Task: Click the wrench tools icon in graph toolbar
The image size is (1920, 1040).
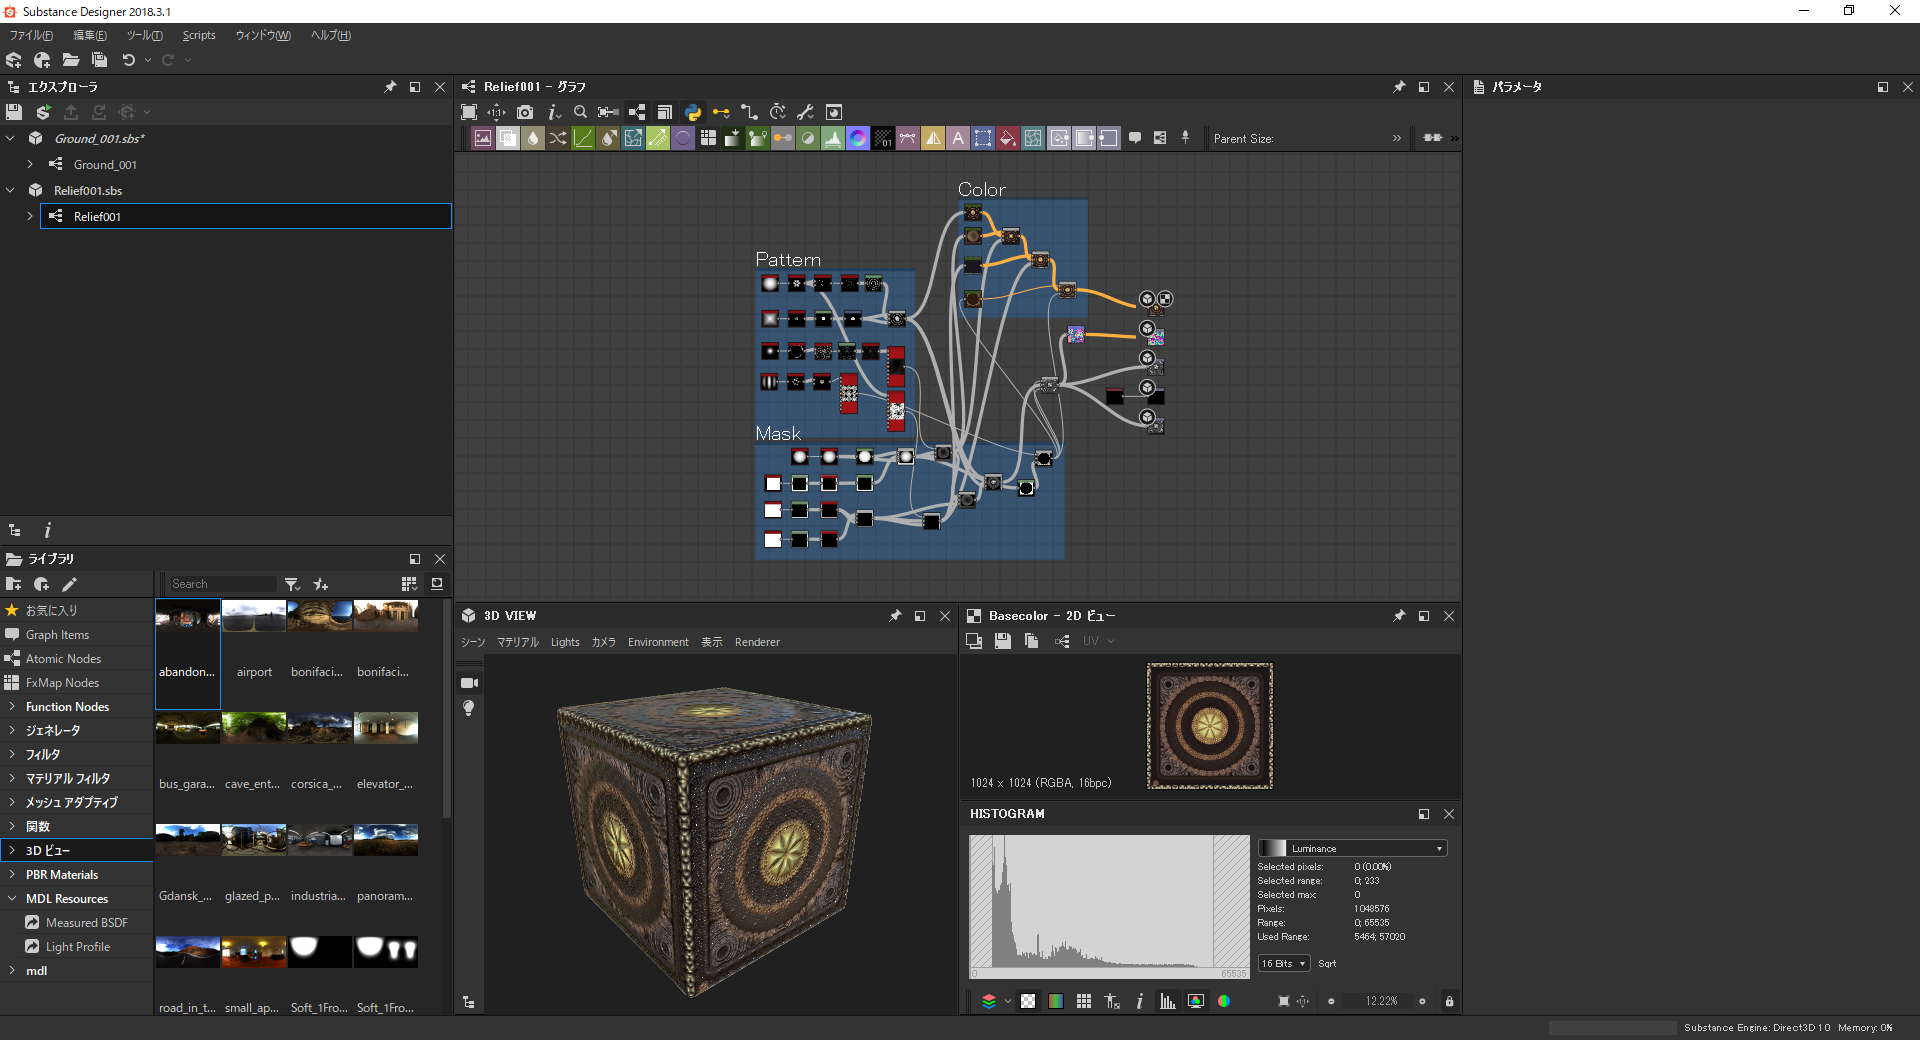Action: point(806,112)
